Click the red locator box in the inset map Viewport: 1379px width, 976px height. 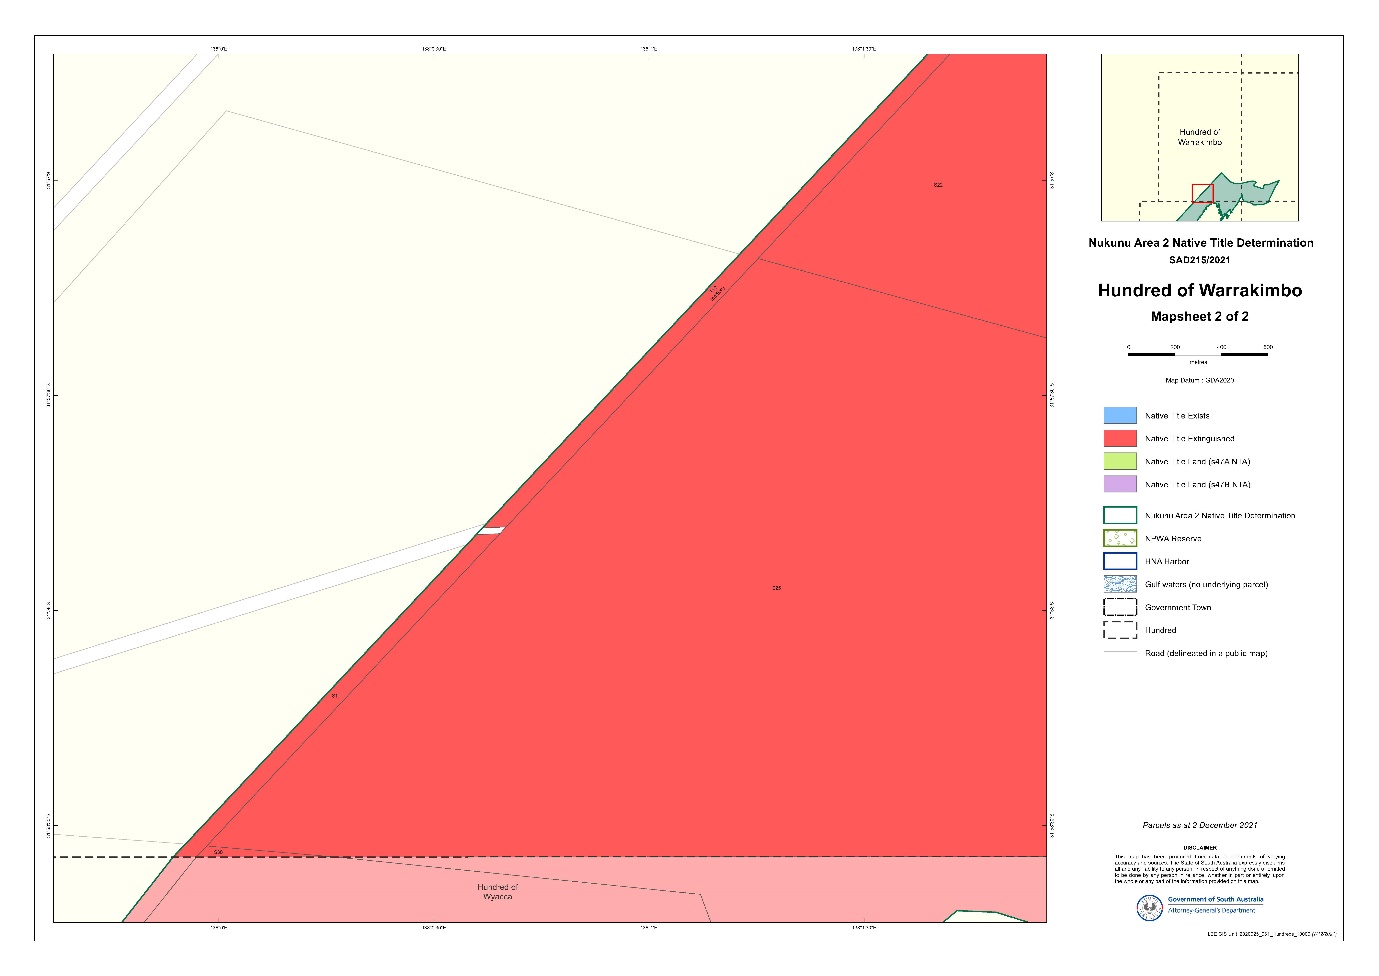click(1202, 193)
